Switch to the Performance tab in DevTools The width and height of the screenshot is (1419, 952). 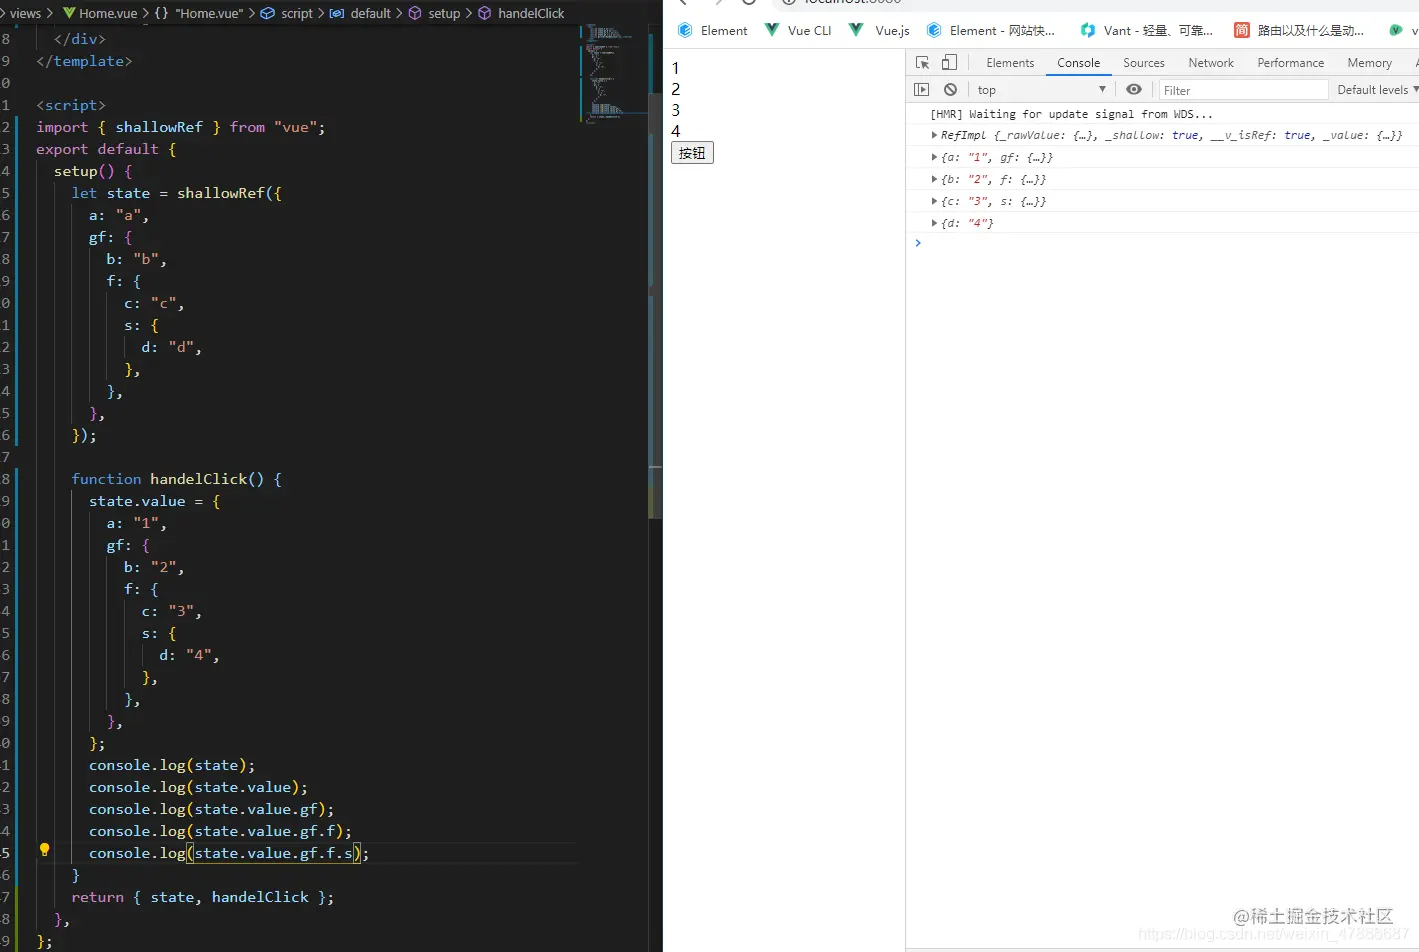coord(1291,63)
